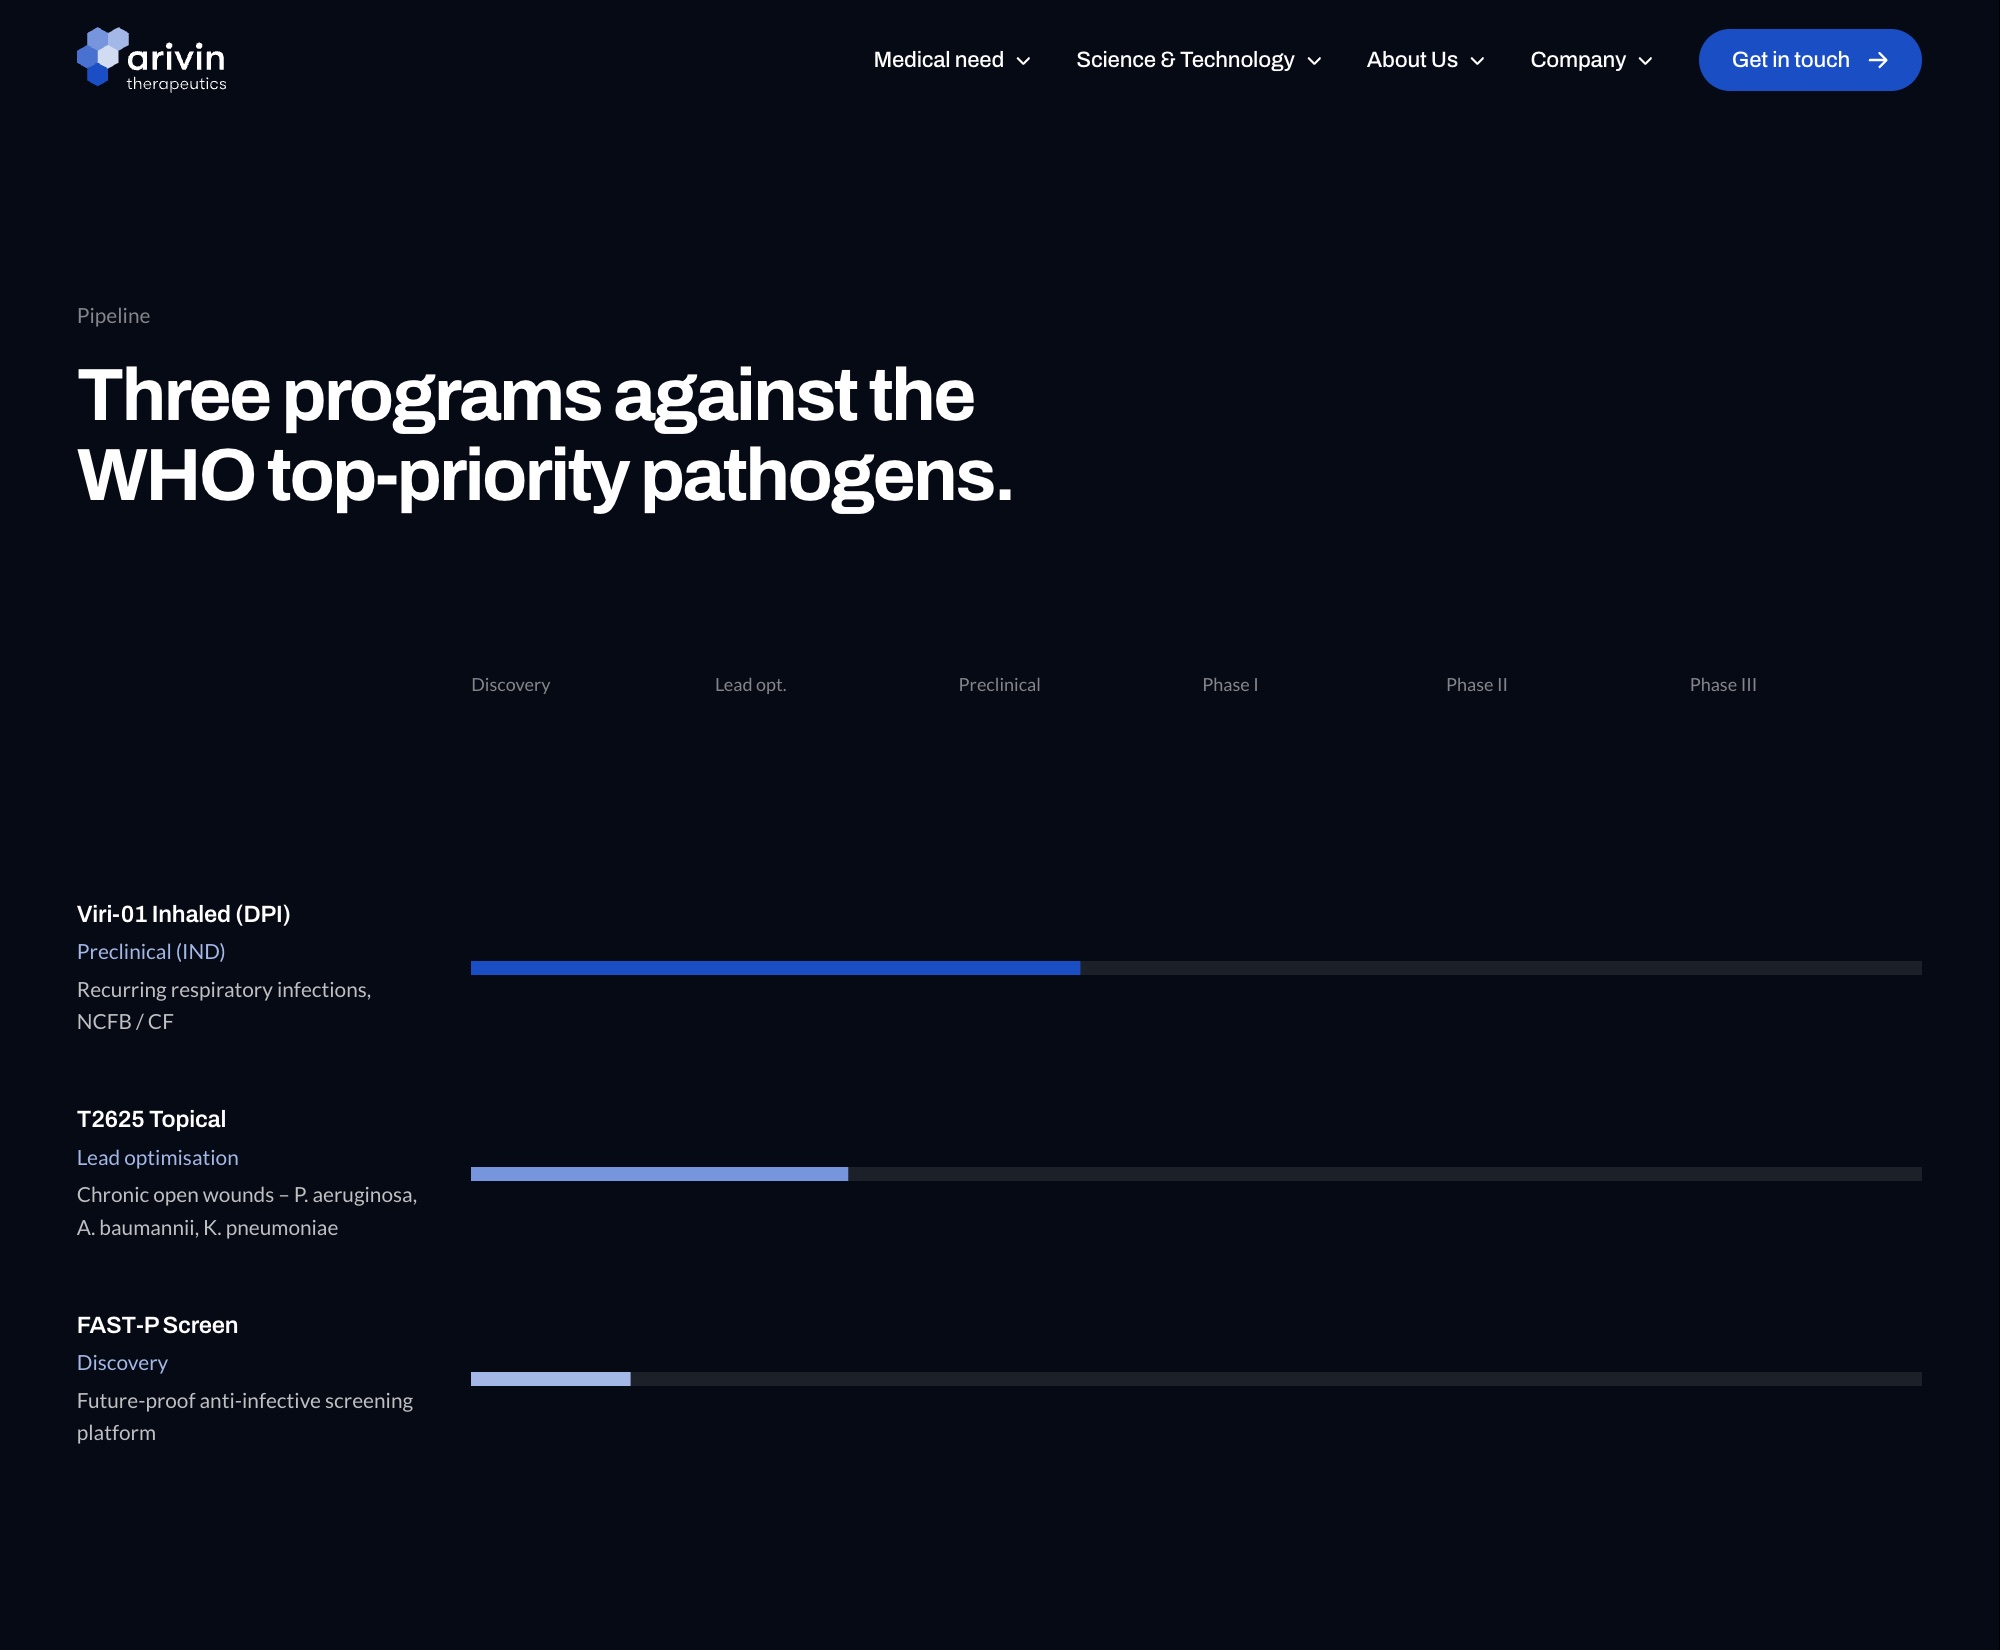Click the Preclinical (IND) status label
The image size is (2000, 1650).
pyautogui.click(x=151, y=952)
